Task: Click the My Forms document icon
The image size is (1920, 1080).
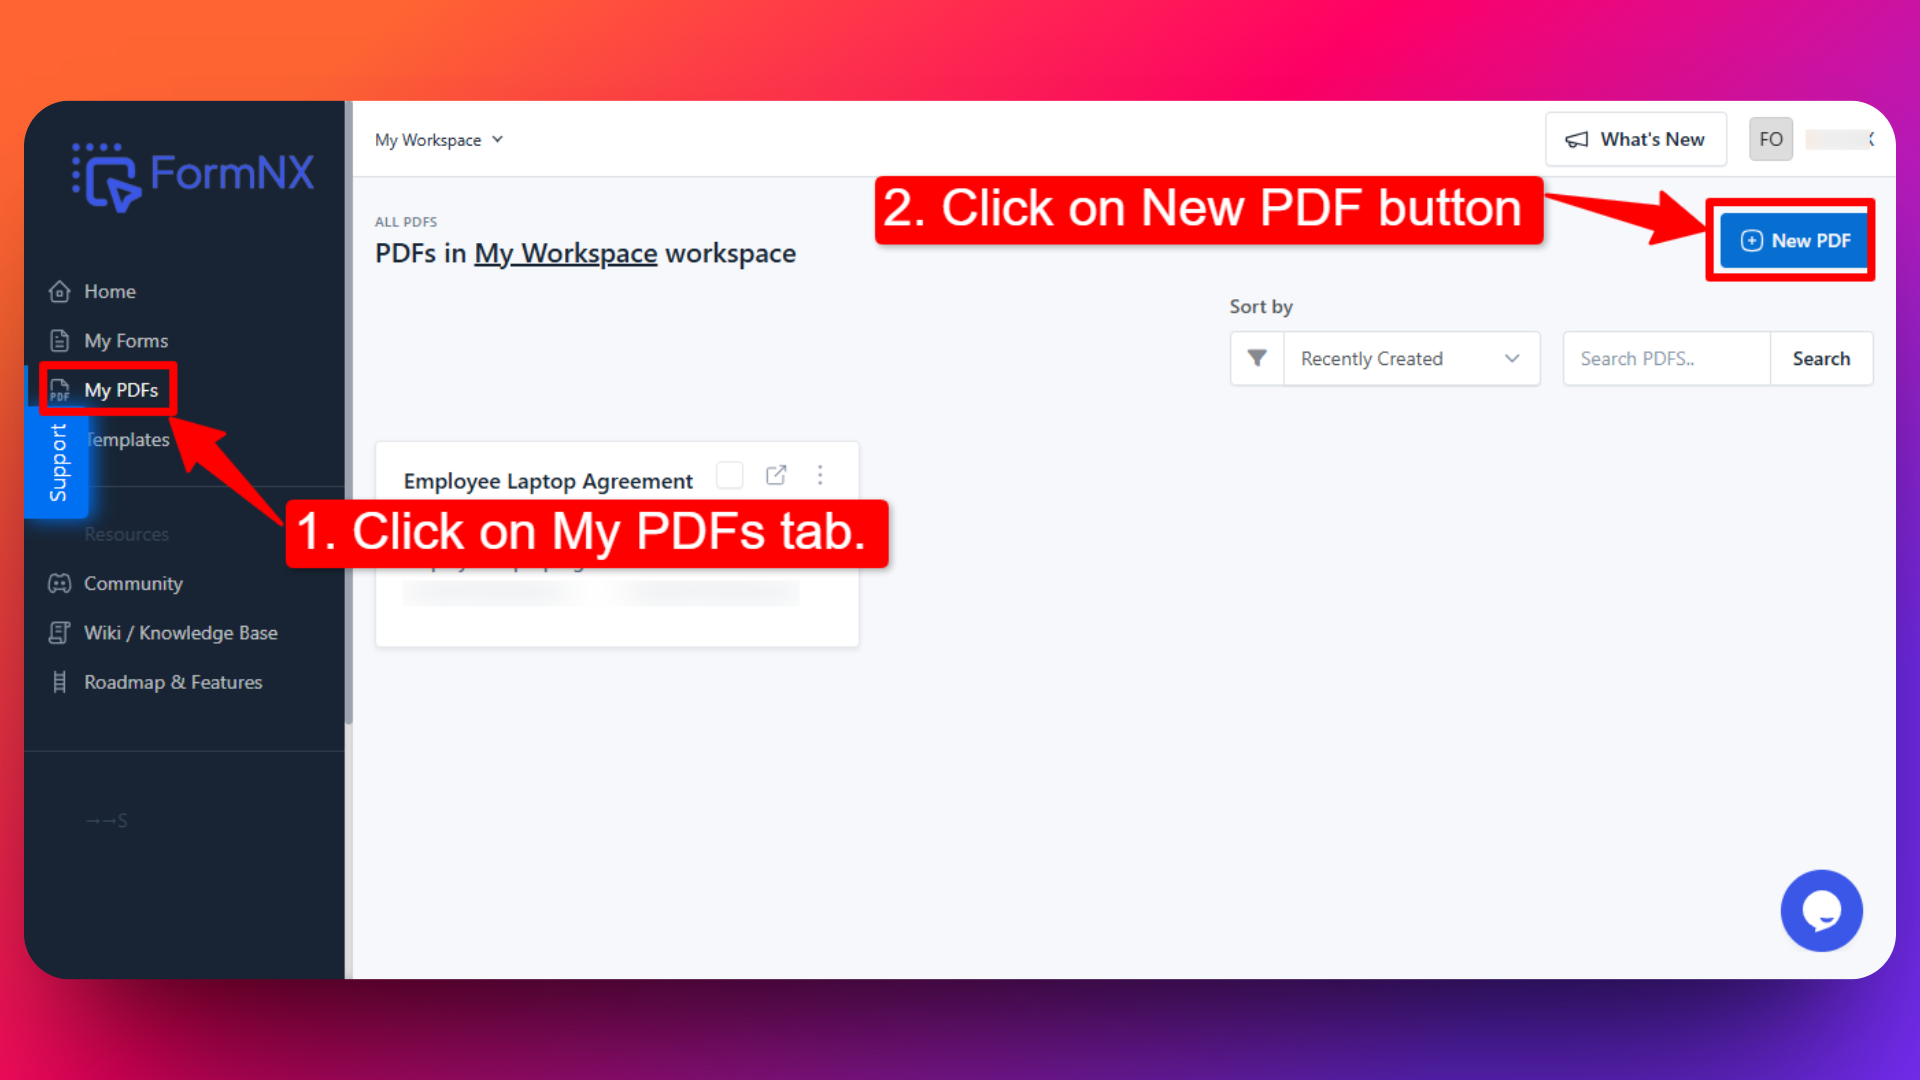Action: [x=60, y=341]
